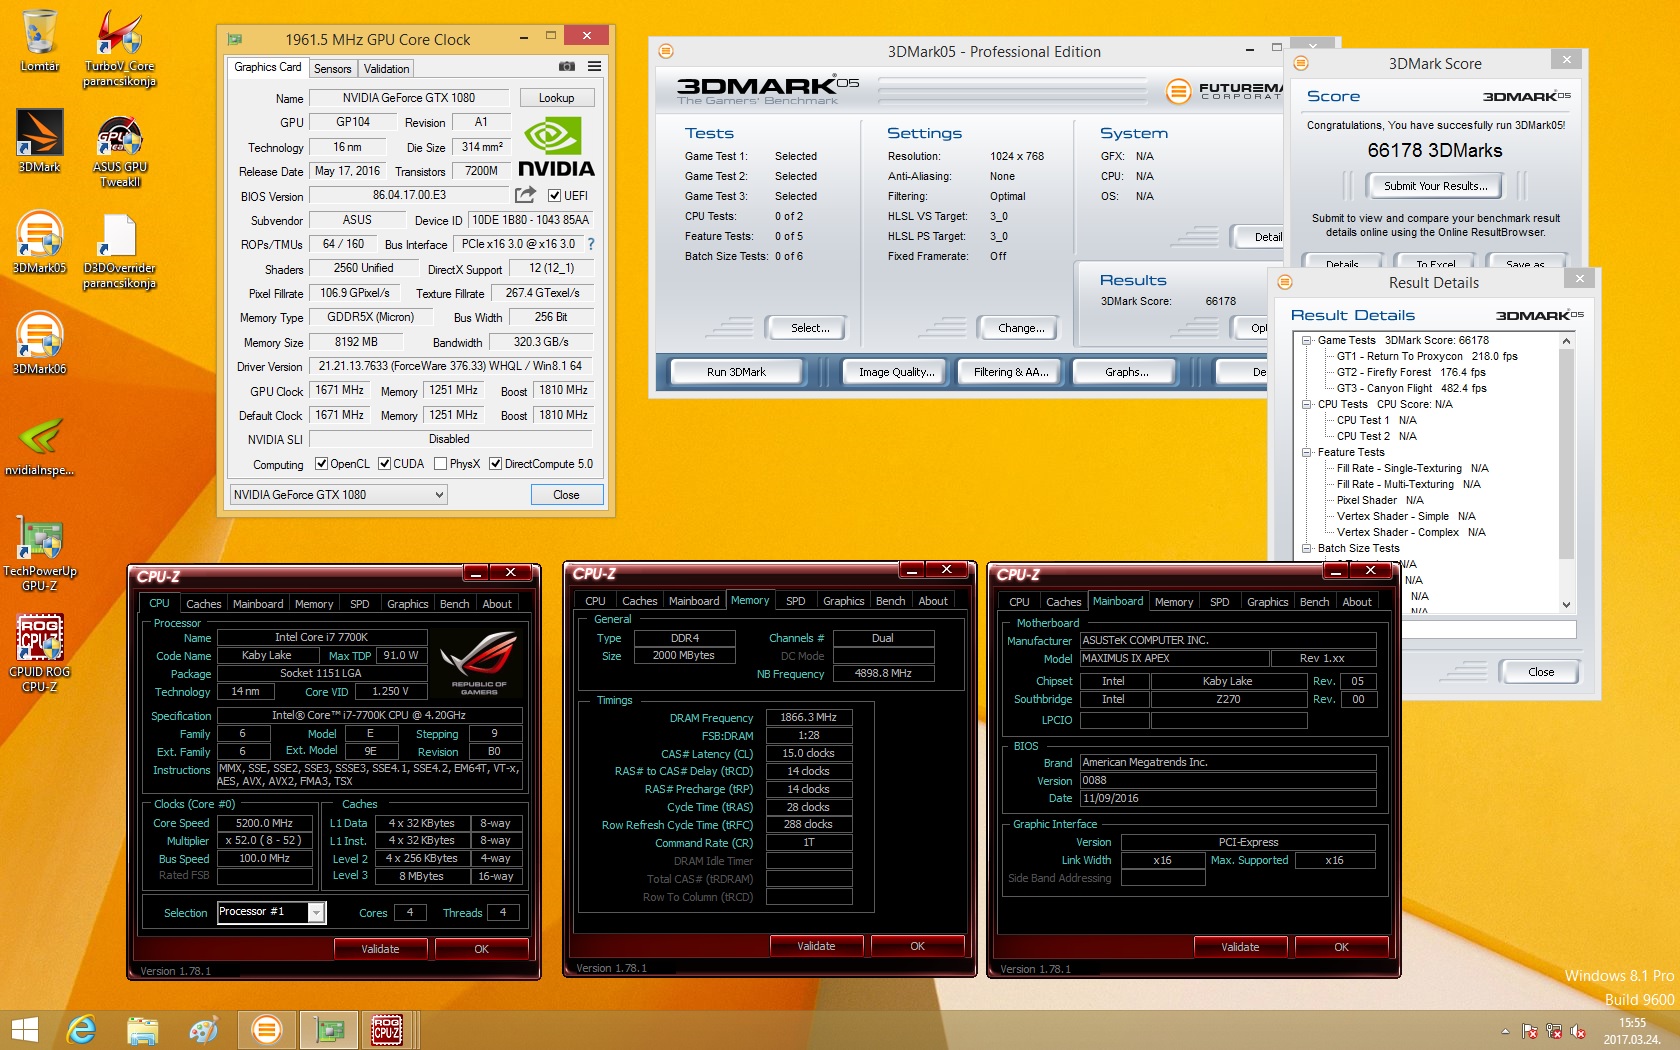The height and width of the screenshot is (1050, 1680).
Task: Click the Windows Start button
Action: point(24,1030)
